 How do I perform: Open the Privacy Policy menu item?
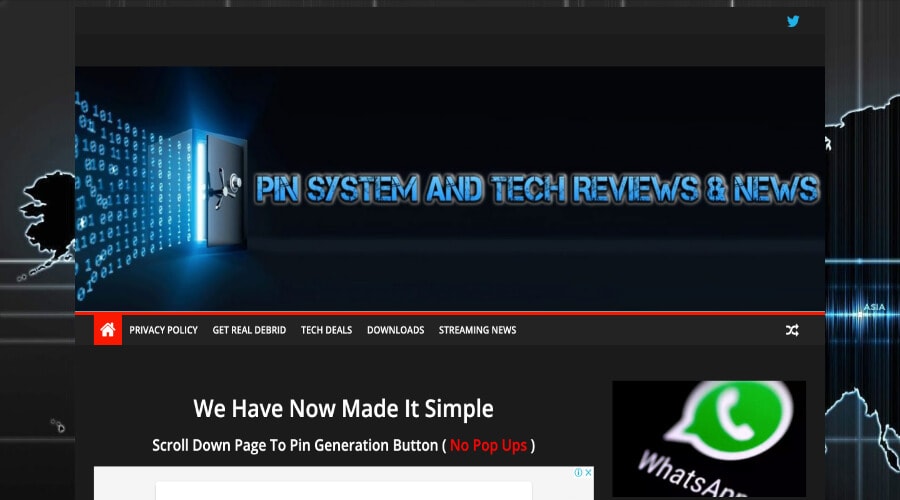tap(163, 330)
